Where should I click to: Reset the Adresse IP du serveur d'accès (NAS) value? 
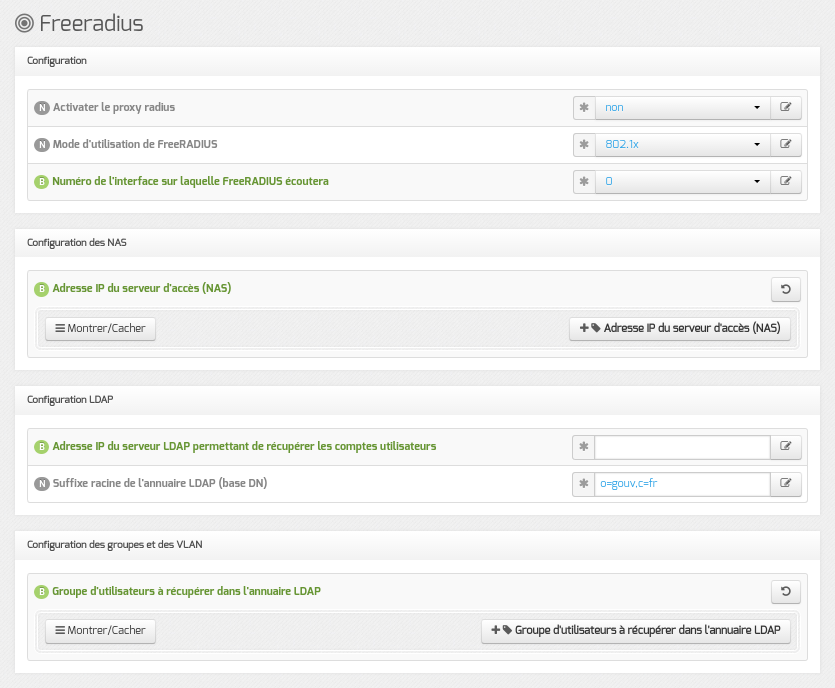[x=785, y=289]
